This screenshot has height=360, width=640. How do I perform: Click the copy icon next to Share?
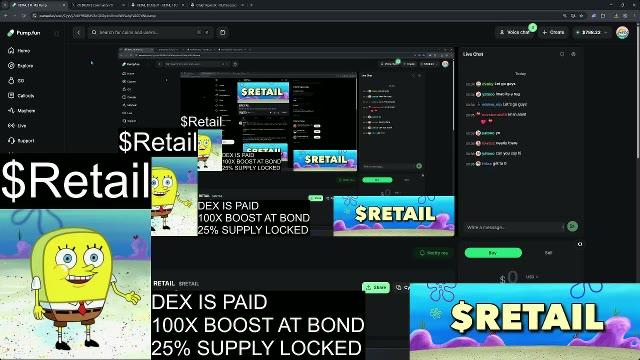pos(399,287)
